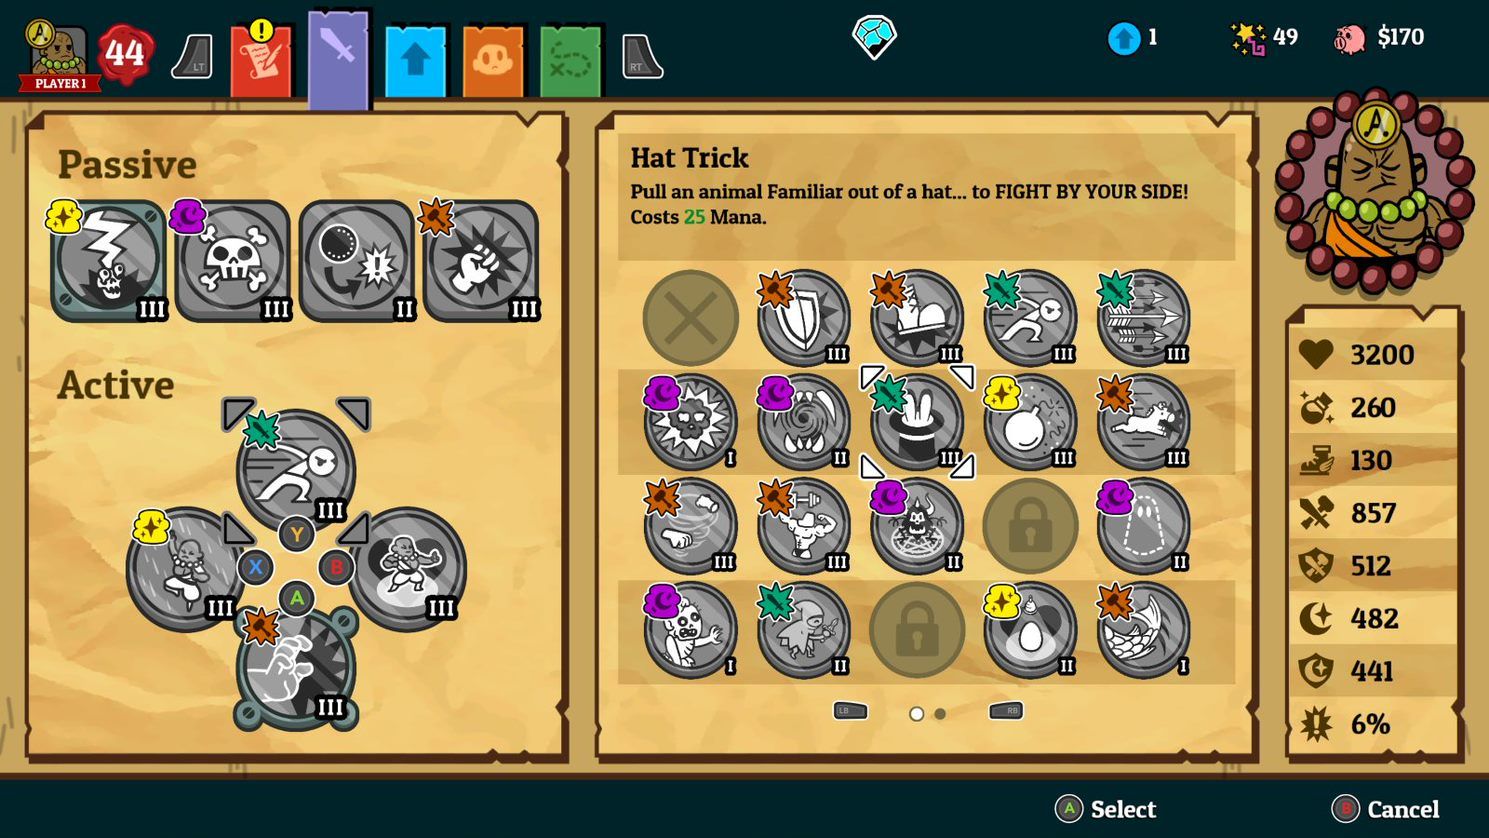Select the shield skill icon

click(x=804, y=318)
